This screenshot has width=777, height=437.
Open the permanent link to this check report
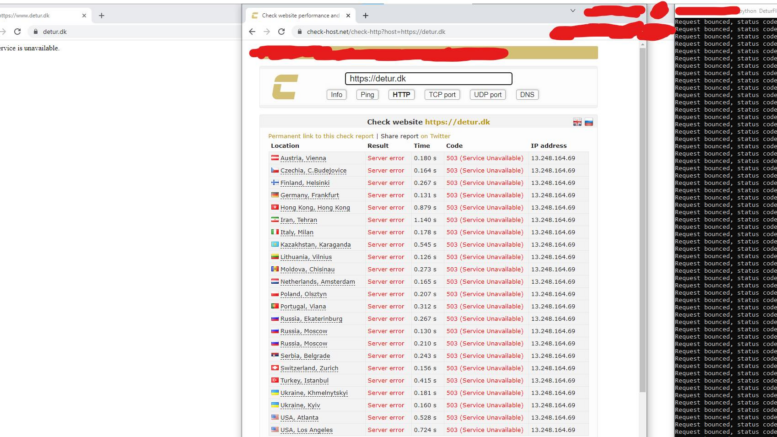click(x=321, y=135)
